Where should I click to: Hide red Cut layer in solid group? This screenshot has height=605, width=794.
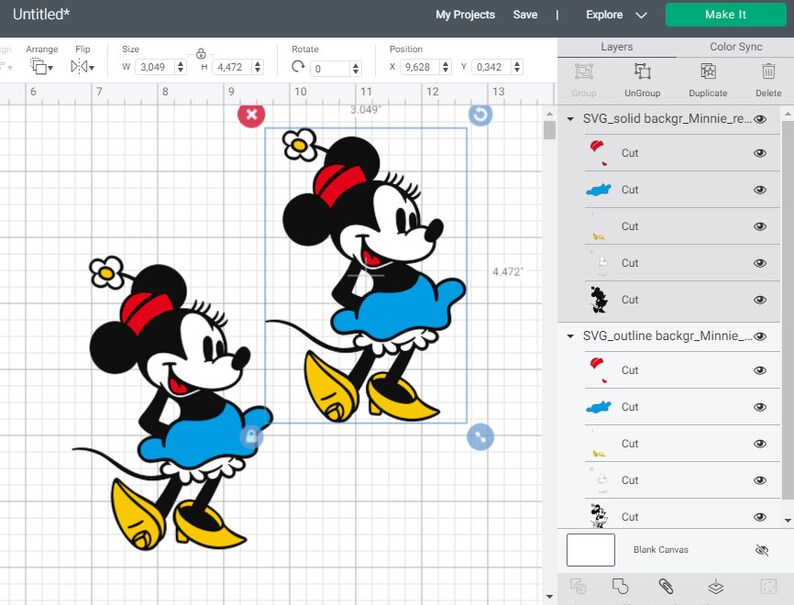pyautogui.click(x=760, y=153)
